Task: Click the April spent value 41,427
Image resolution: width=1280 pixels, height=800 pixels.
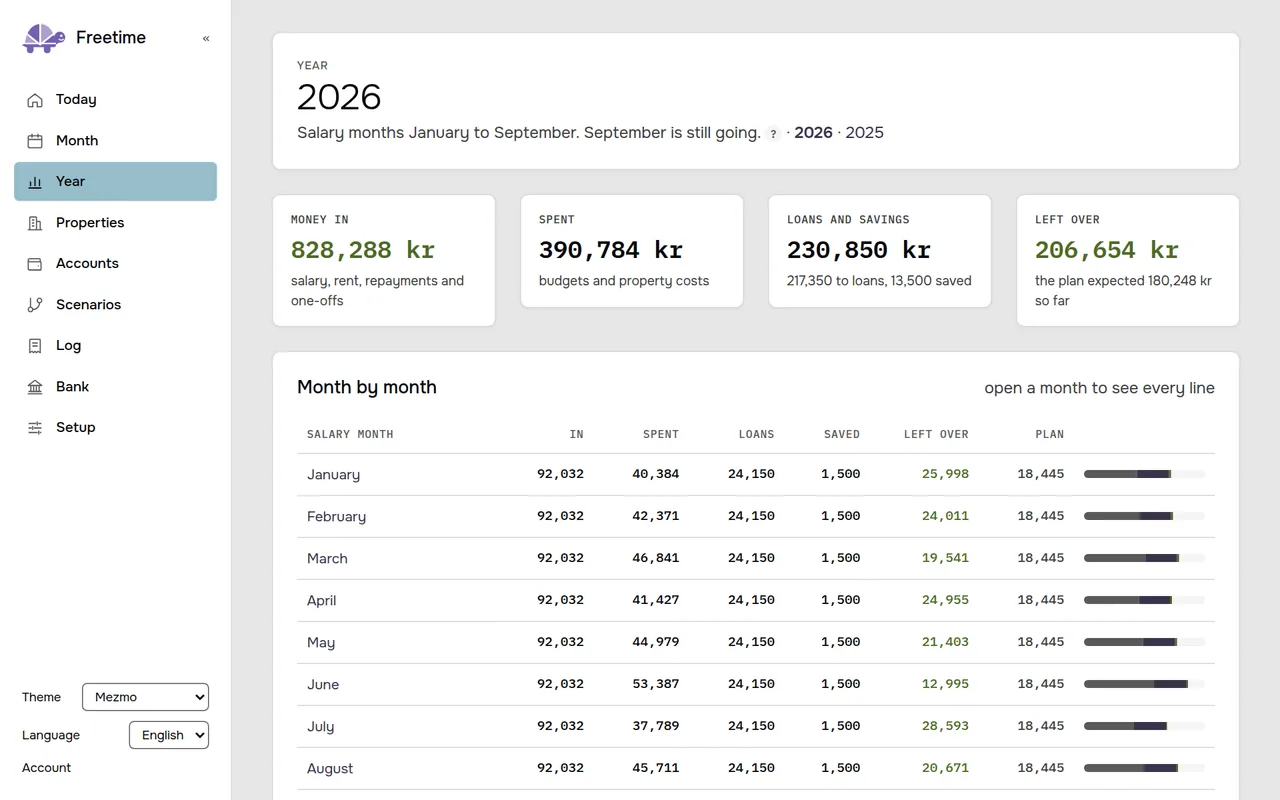Action: click(x=655, y=600)
